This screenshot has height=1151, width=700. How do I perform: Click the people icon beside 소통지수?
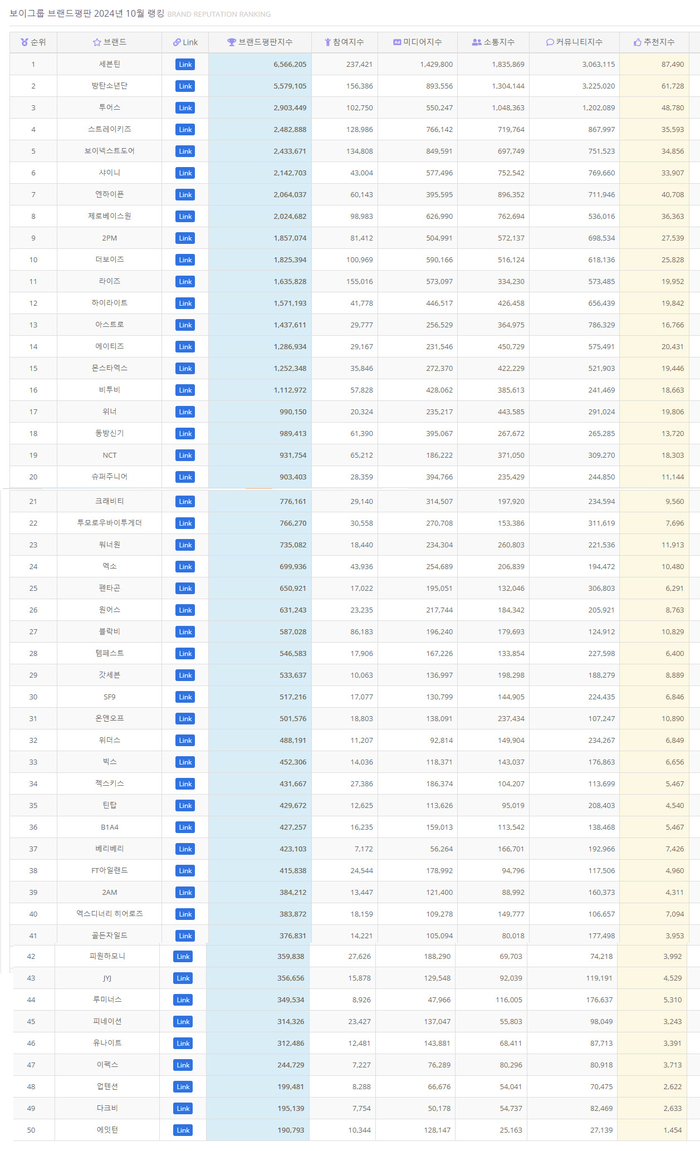[x=476, y=43]
